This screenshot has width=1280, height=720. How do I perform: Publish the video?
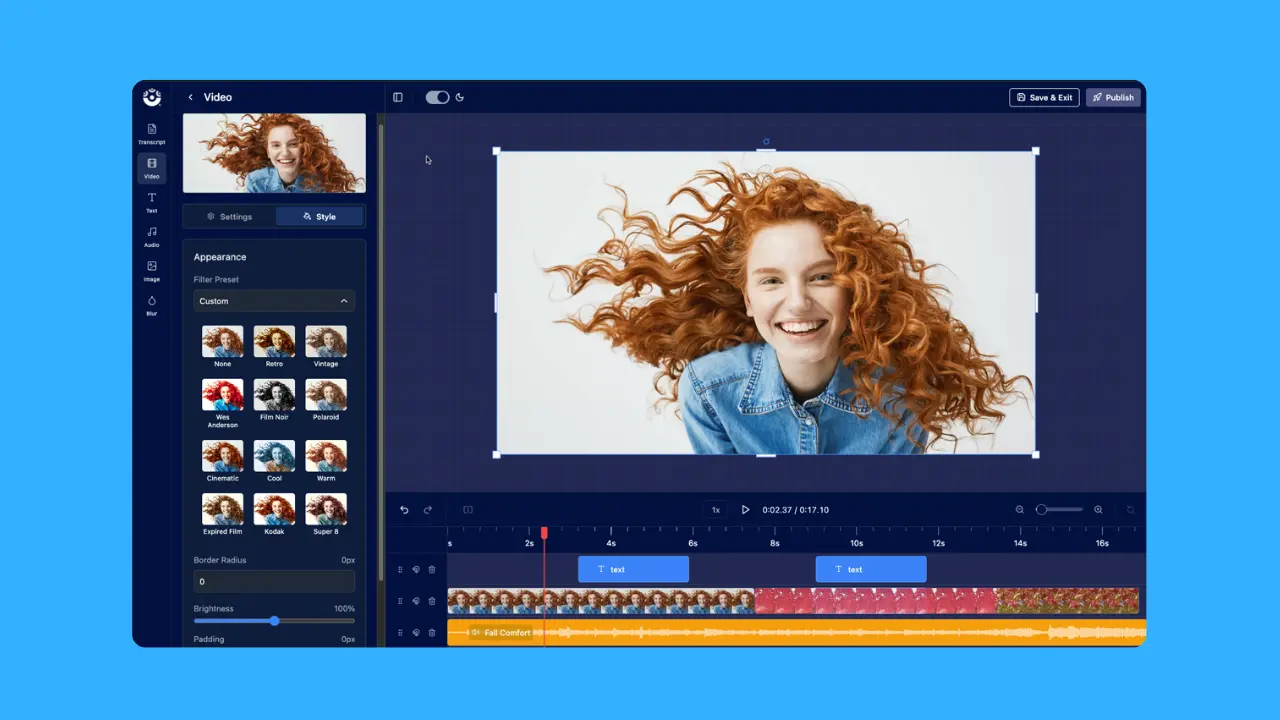pyautogui.click(x=1113, y=97)
